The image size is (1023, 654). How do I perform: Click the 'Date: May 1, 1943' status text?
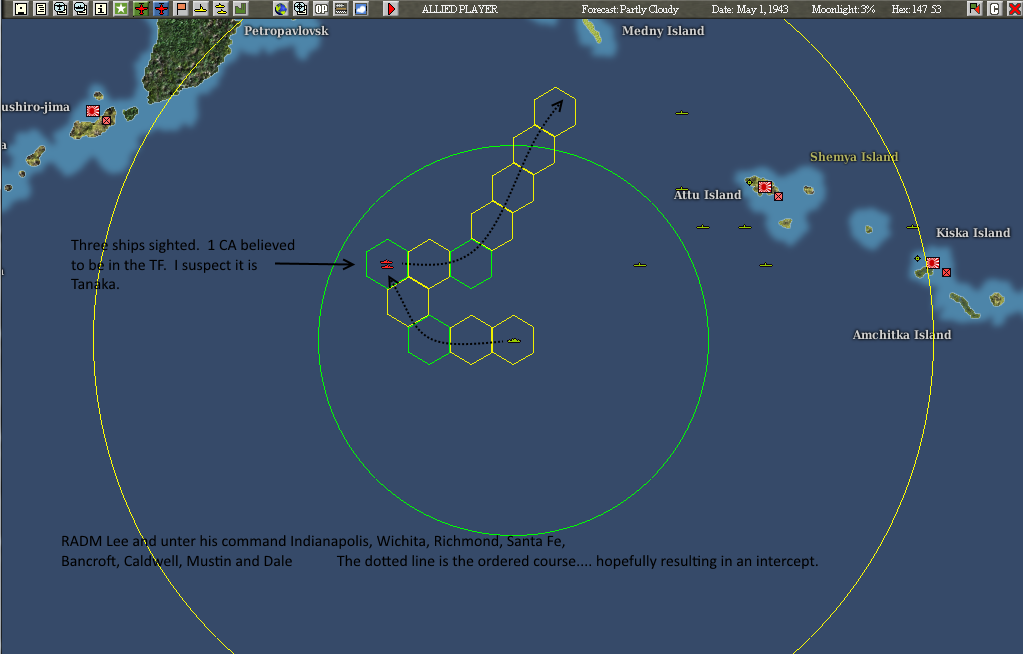coord(750,9)
